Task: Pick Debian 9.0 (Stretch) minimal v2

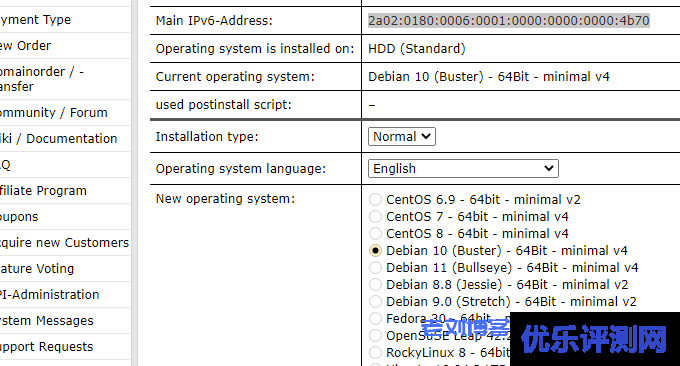Action: pos(375,301)
